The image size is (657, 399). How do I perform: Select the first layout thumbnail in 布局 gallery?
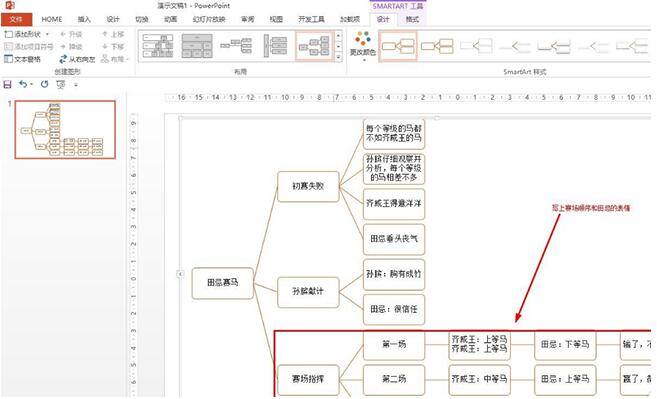[158, 46]
